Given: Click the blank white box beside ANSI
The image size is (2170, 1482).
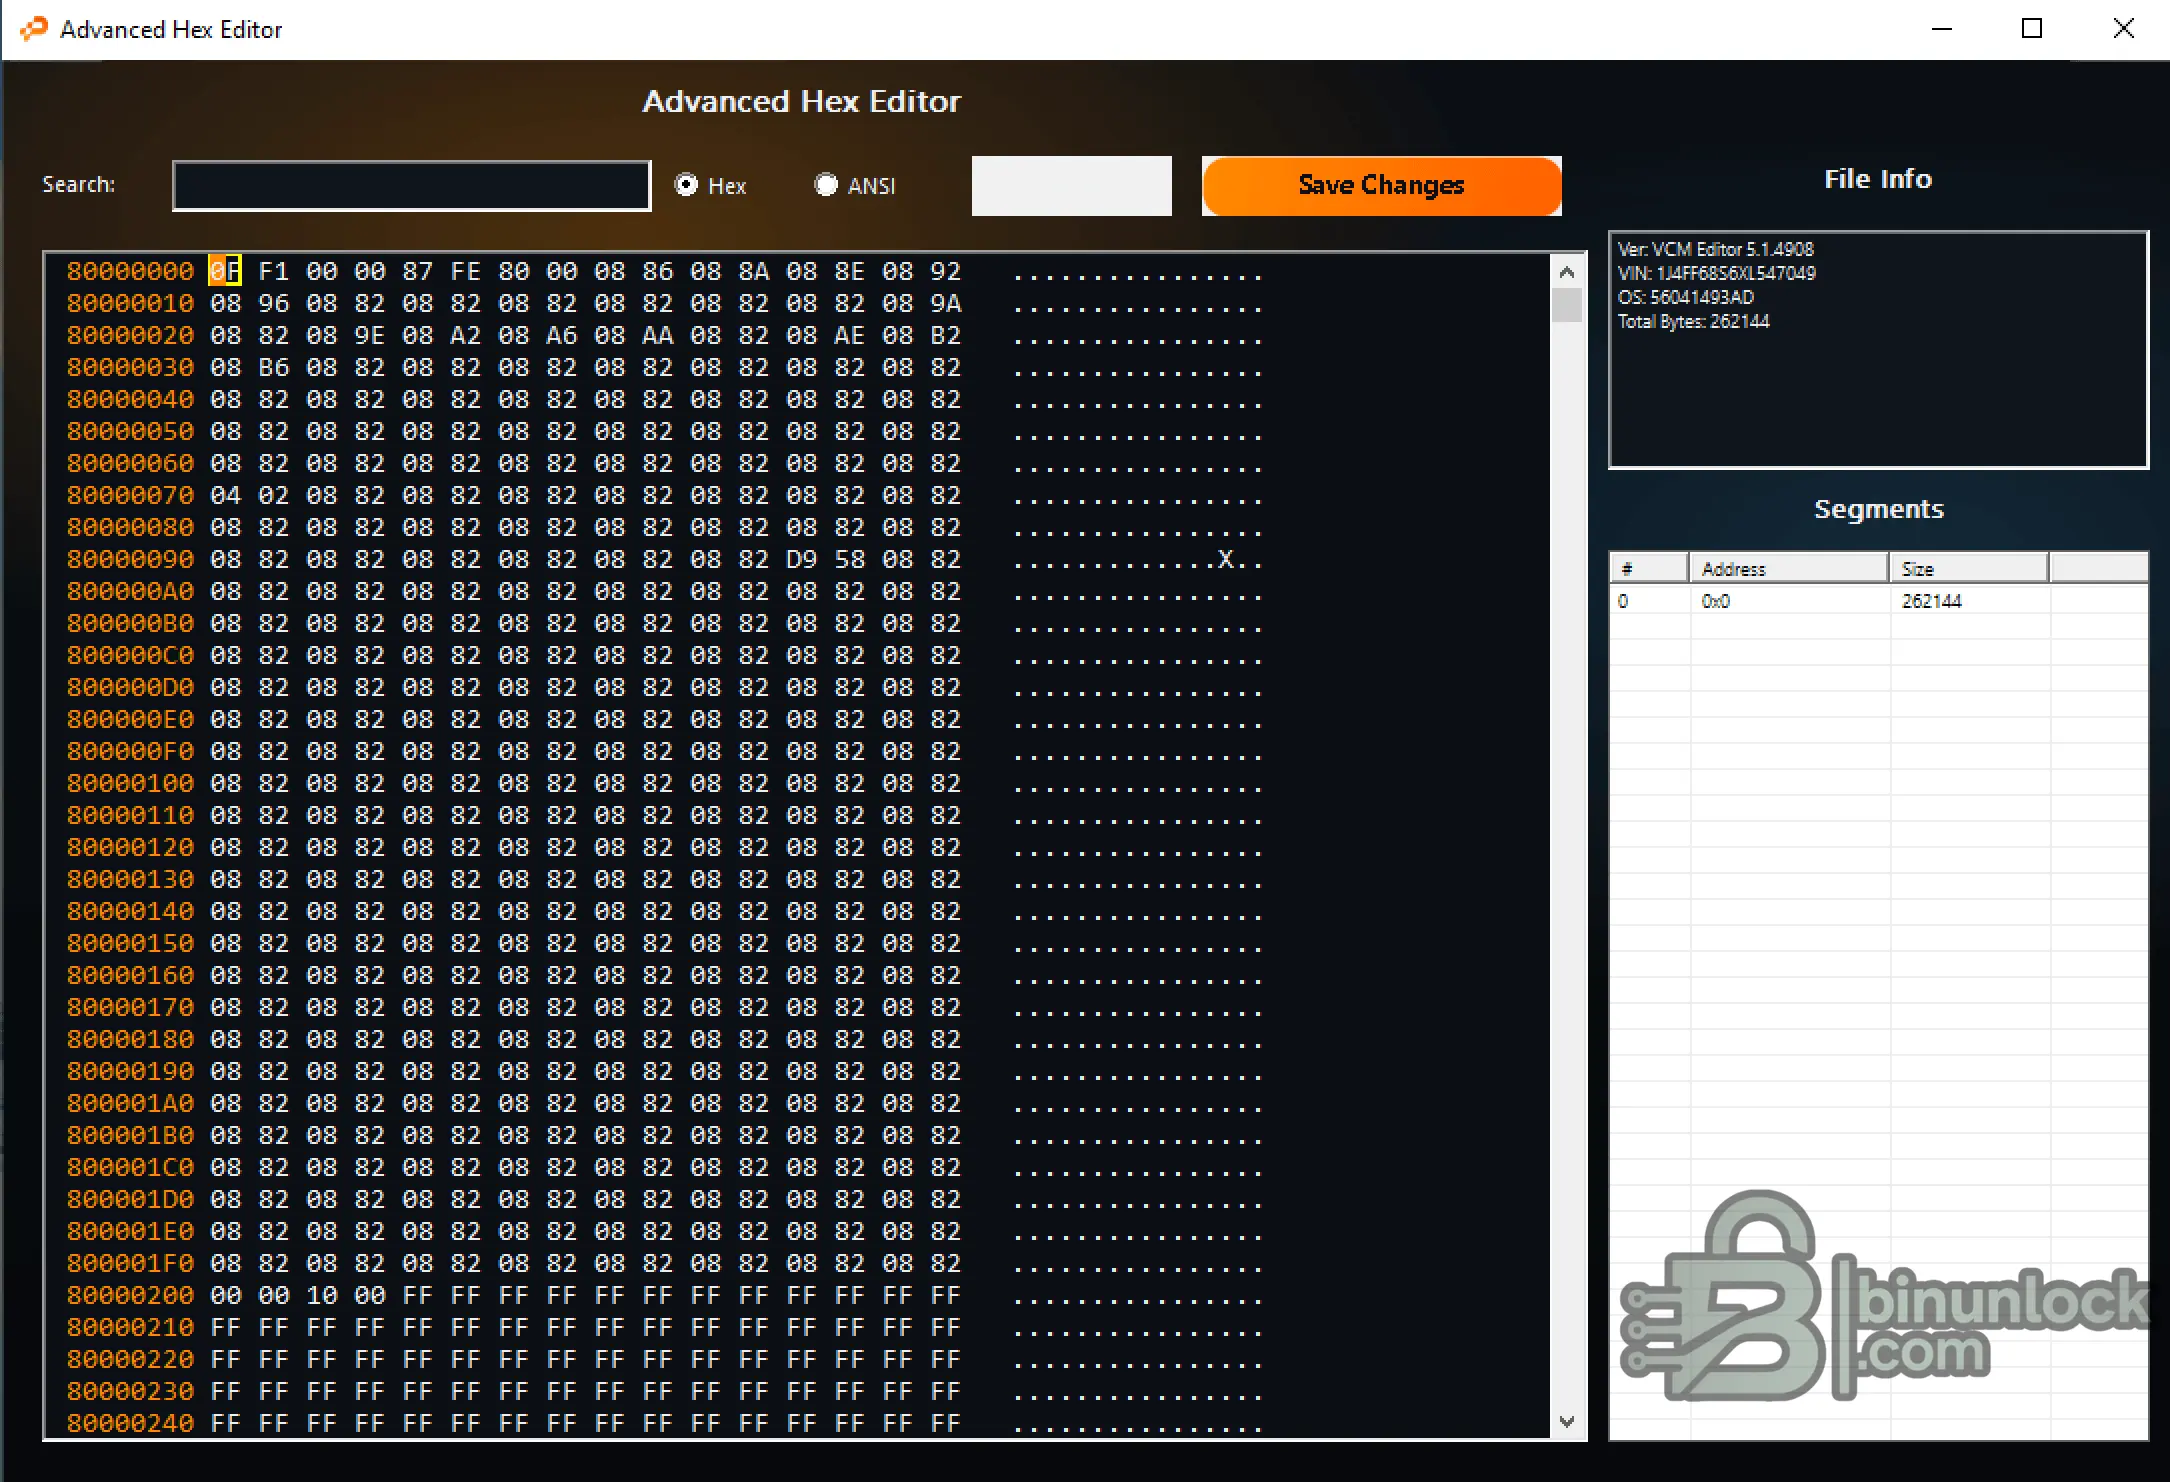Looking at the screenshot, I should (x=1071, y=186).
